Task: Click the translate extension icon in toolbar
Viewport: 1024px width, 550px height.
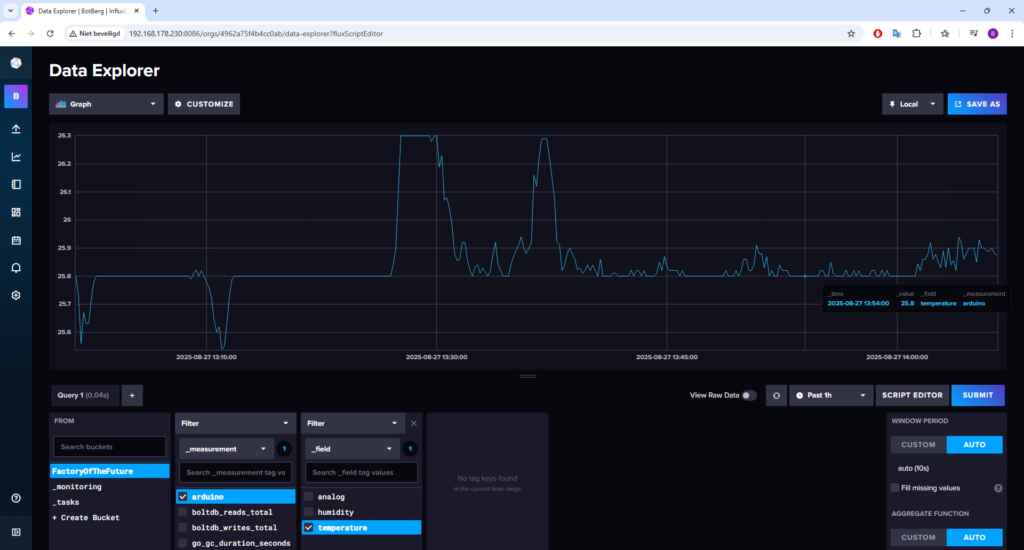Action: (897, 33)
